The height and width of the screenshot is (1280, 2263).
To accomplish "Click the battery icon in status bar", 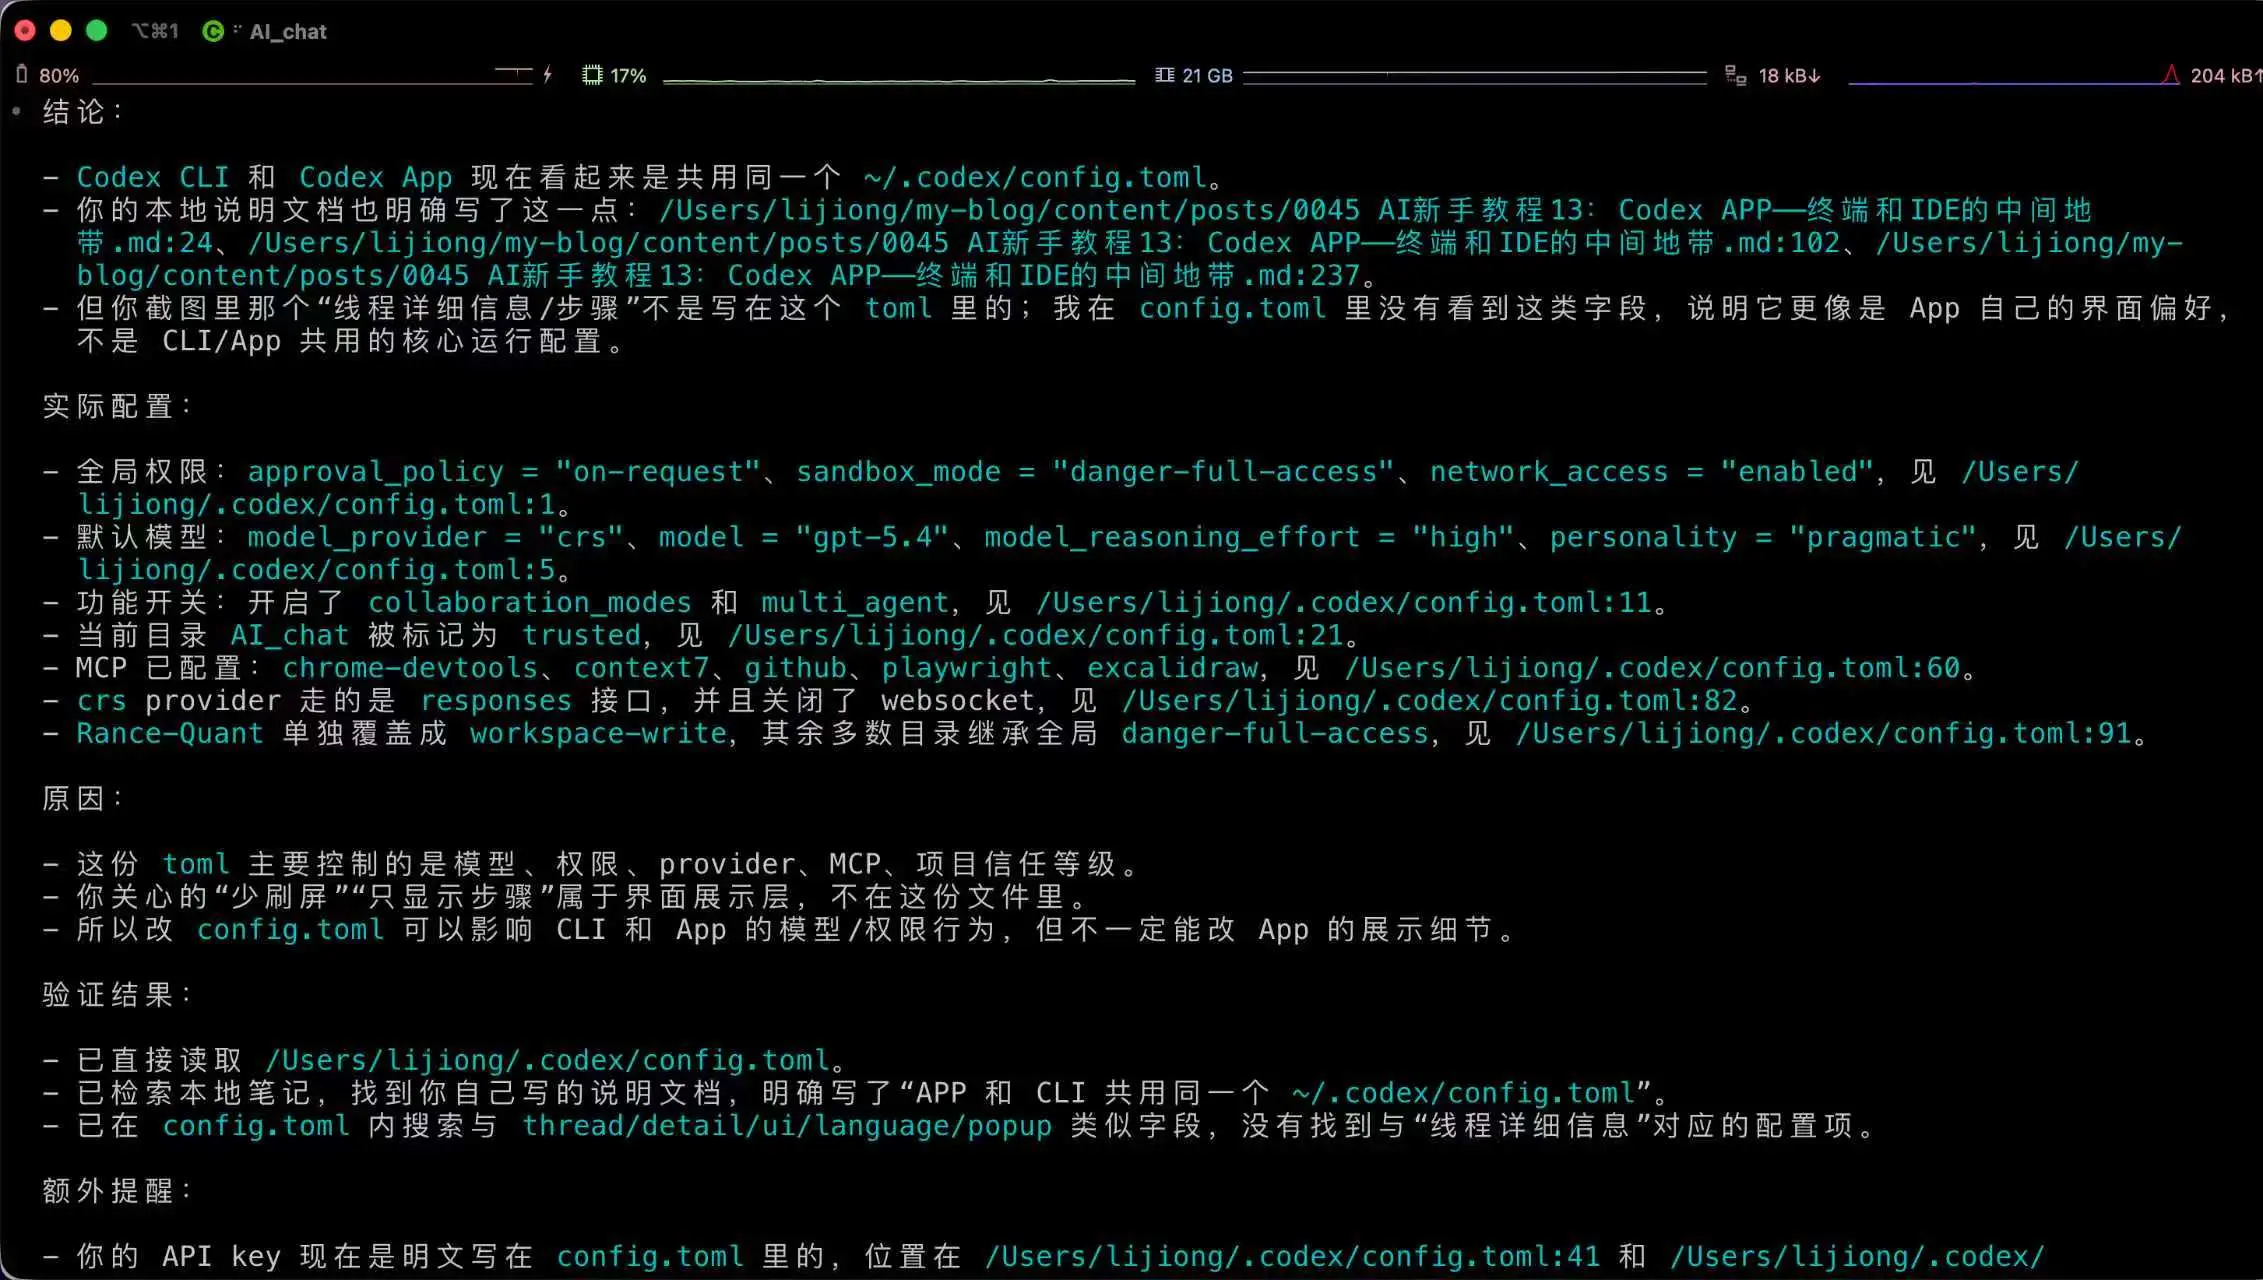I will point(22,74).
